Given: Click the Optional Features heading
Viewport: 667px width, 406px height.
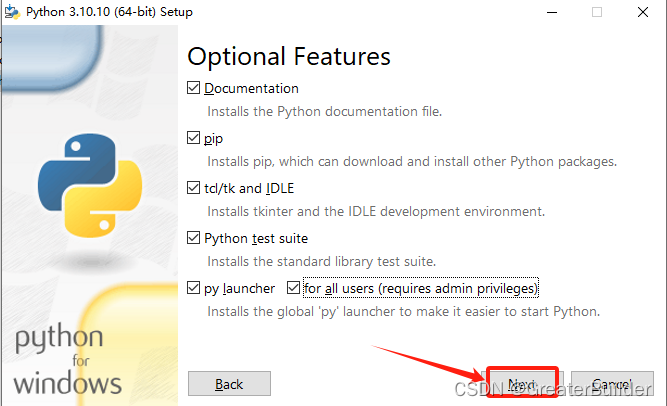Looking at the screenshot, I should point(289,55).
